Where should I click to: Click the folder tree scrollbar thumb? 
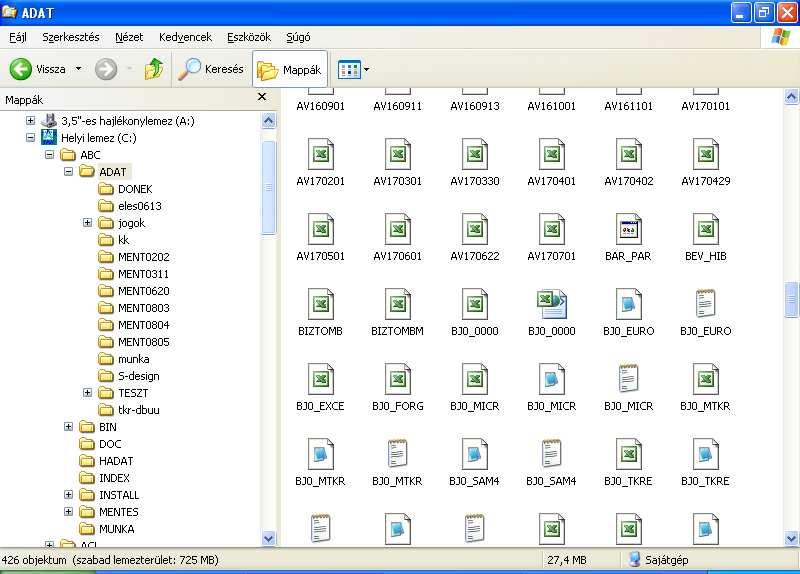(x=268, y=187)
